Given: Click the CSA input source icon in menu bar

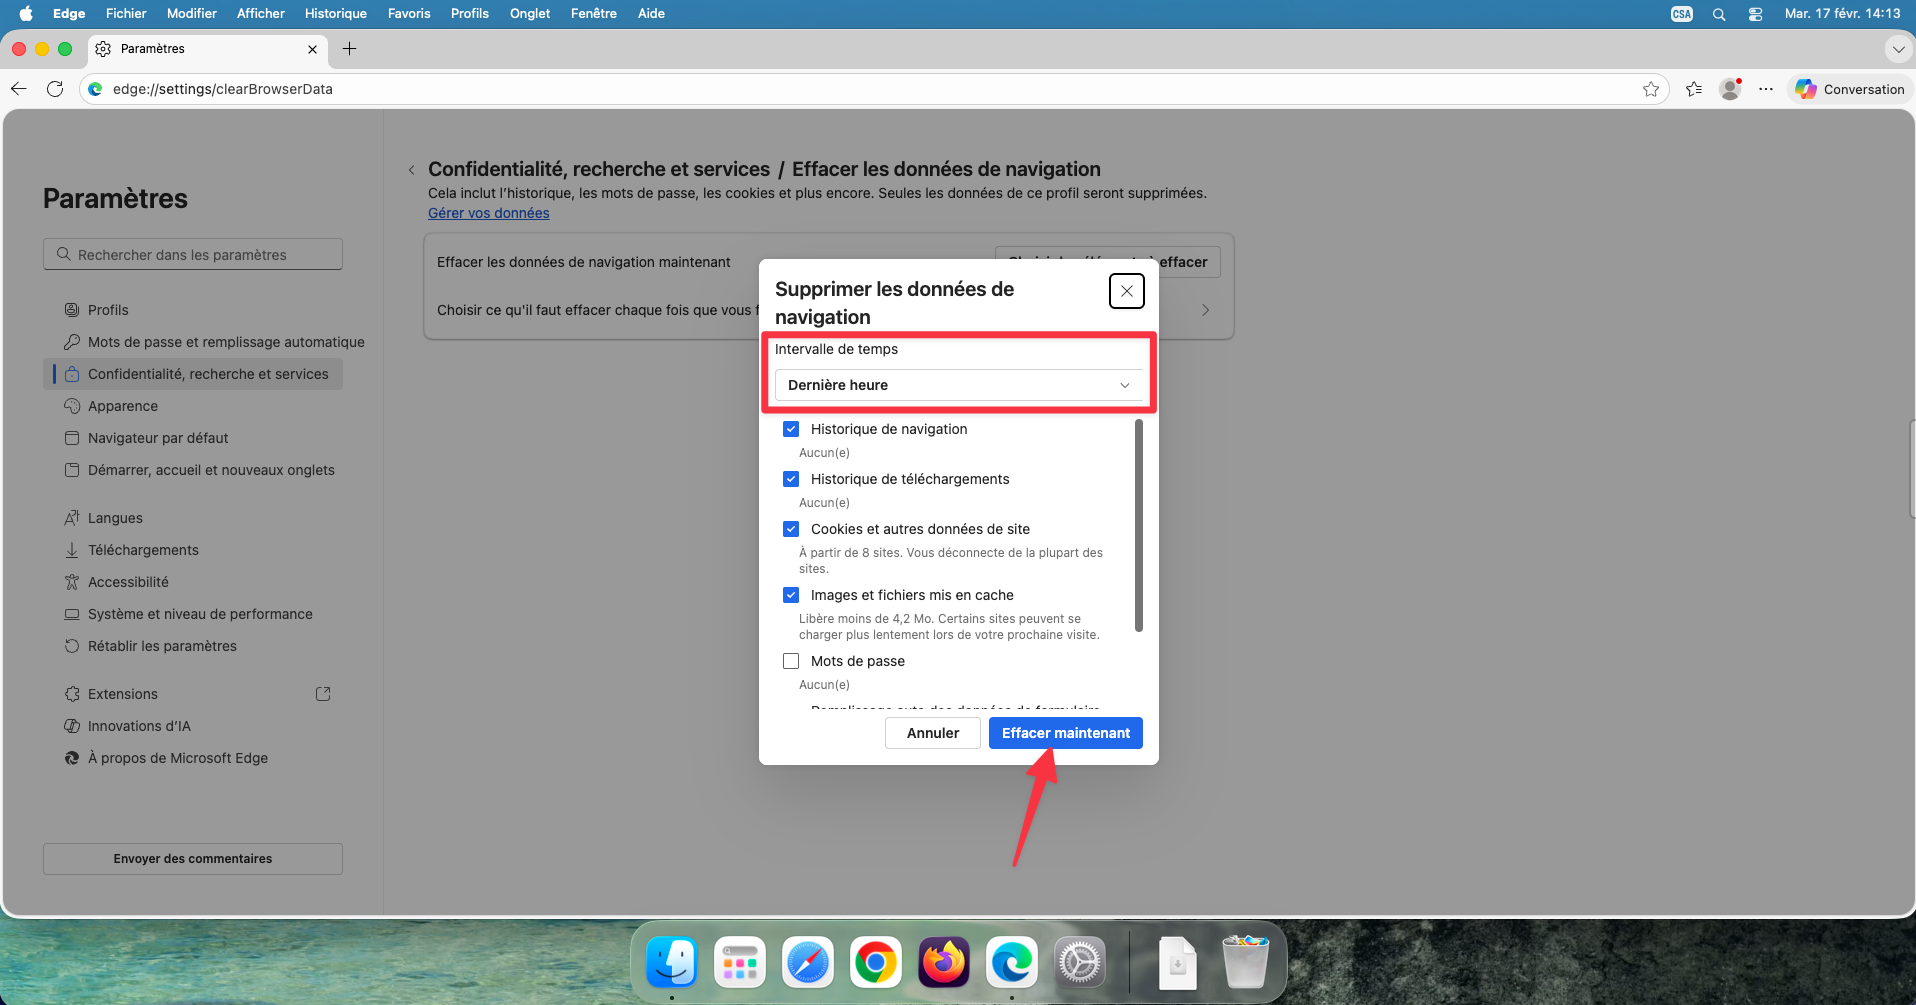Looking at the screenshot, I should [x=1682, y=14].
